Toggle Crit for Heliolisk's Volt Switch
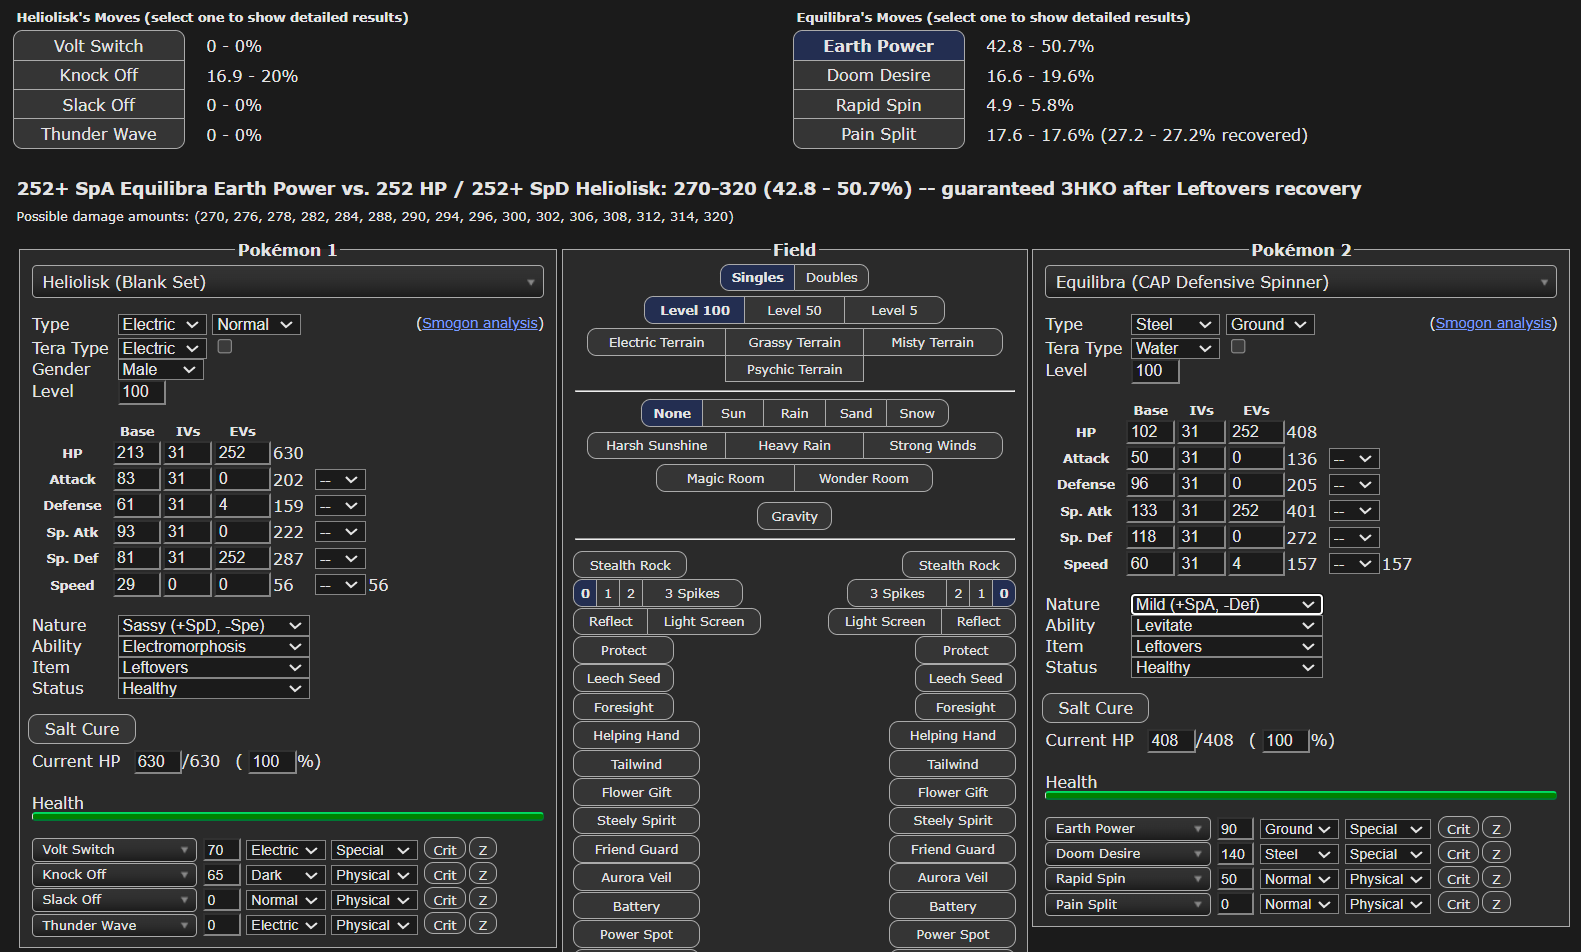Viewport: 1581px width, 952px height. [445, 850]
